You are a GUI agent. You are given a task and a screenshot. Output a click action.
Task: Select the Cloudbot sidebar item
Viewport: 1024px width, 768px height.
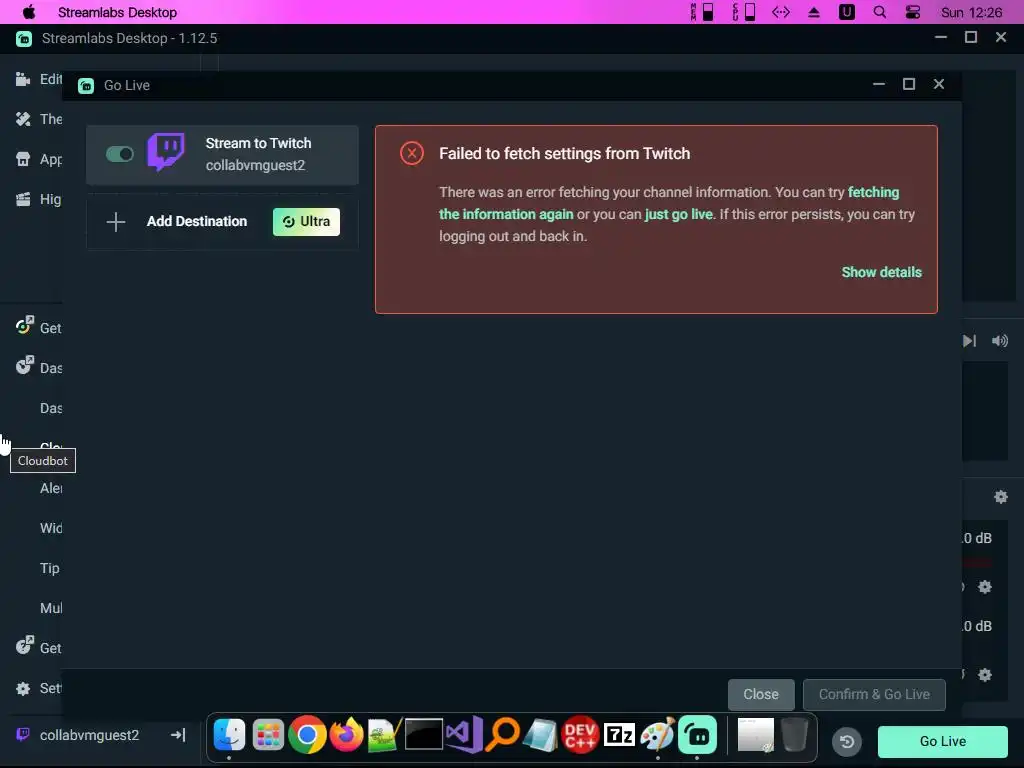click(50, 447)
